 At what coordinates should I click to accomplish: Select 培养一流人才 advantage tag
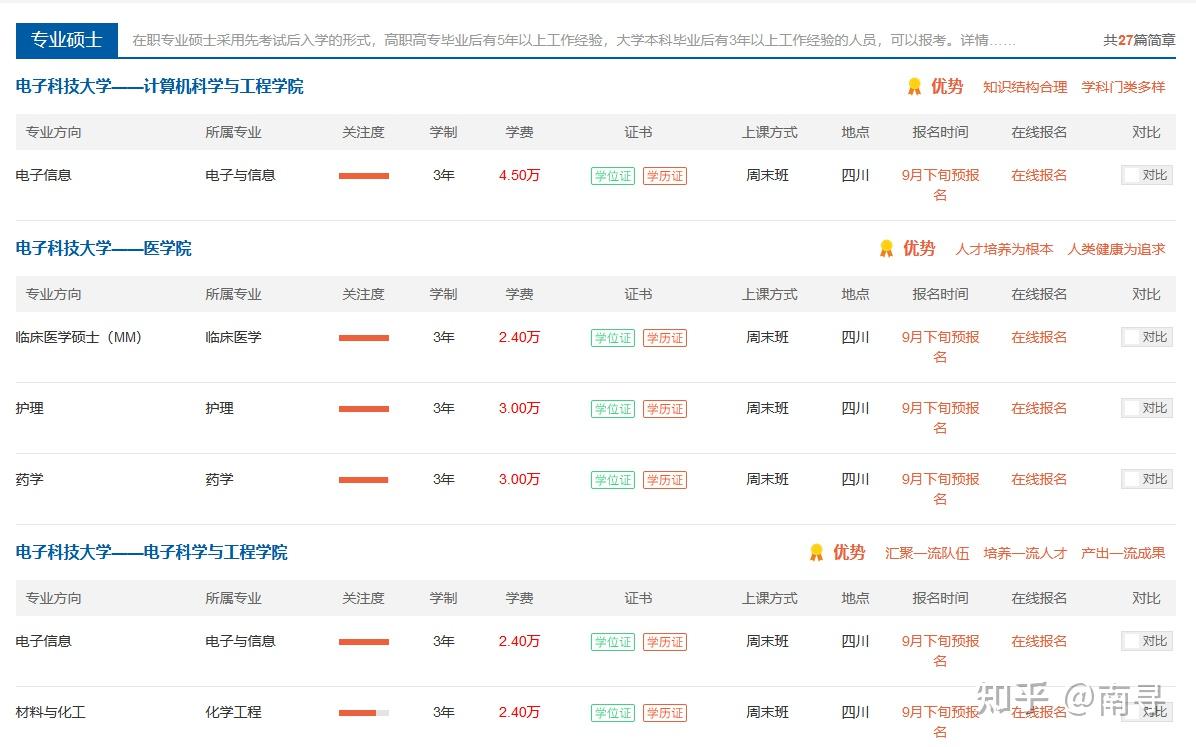click(x=1024, y=552)
